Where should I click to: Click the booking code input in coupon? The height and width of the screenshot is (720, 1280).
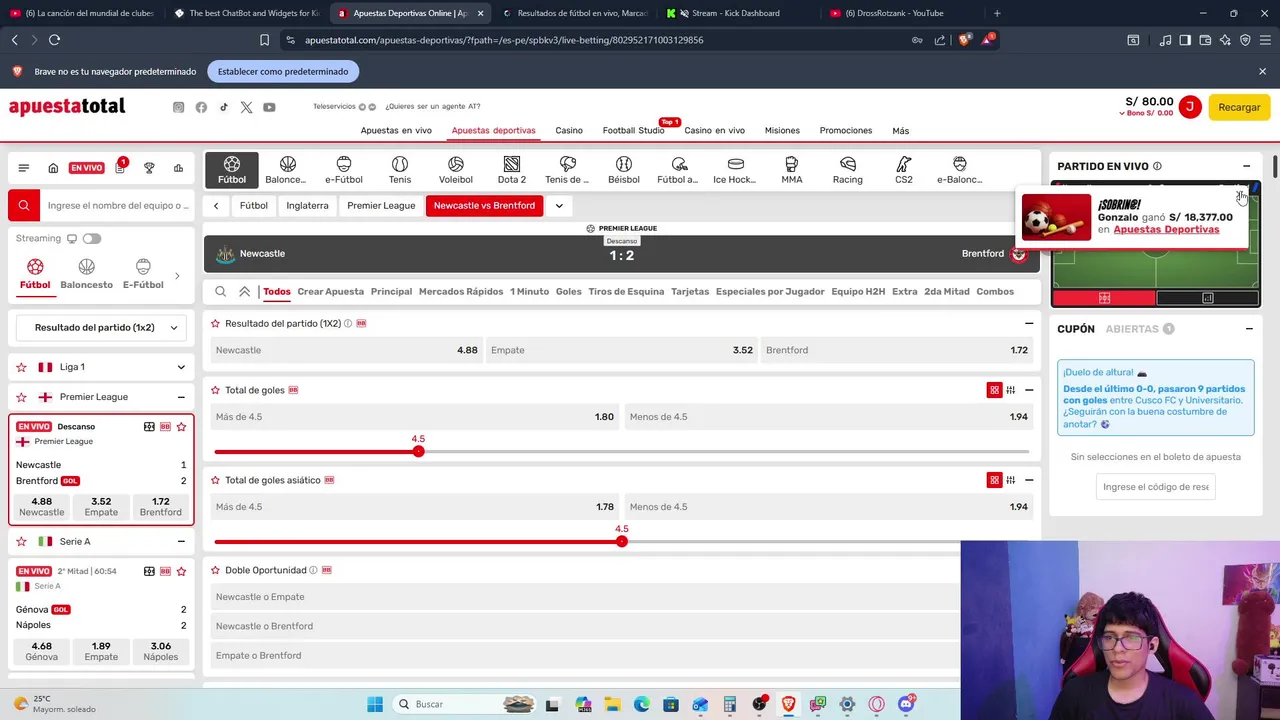click(x=1156, y=487)
